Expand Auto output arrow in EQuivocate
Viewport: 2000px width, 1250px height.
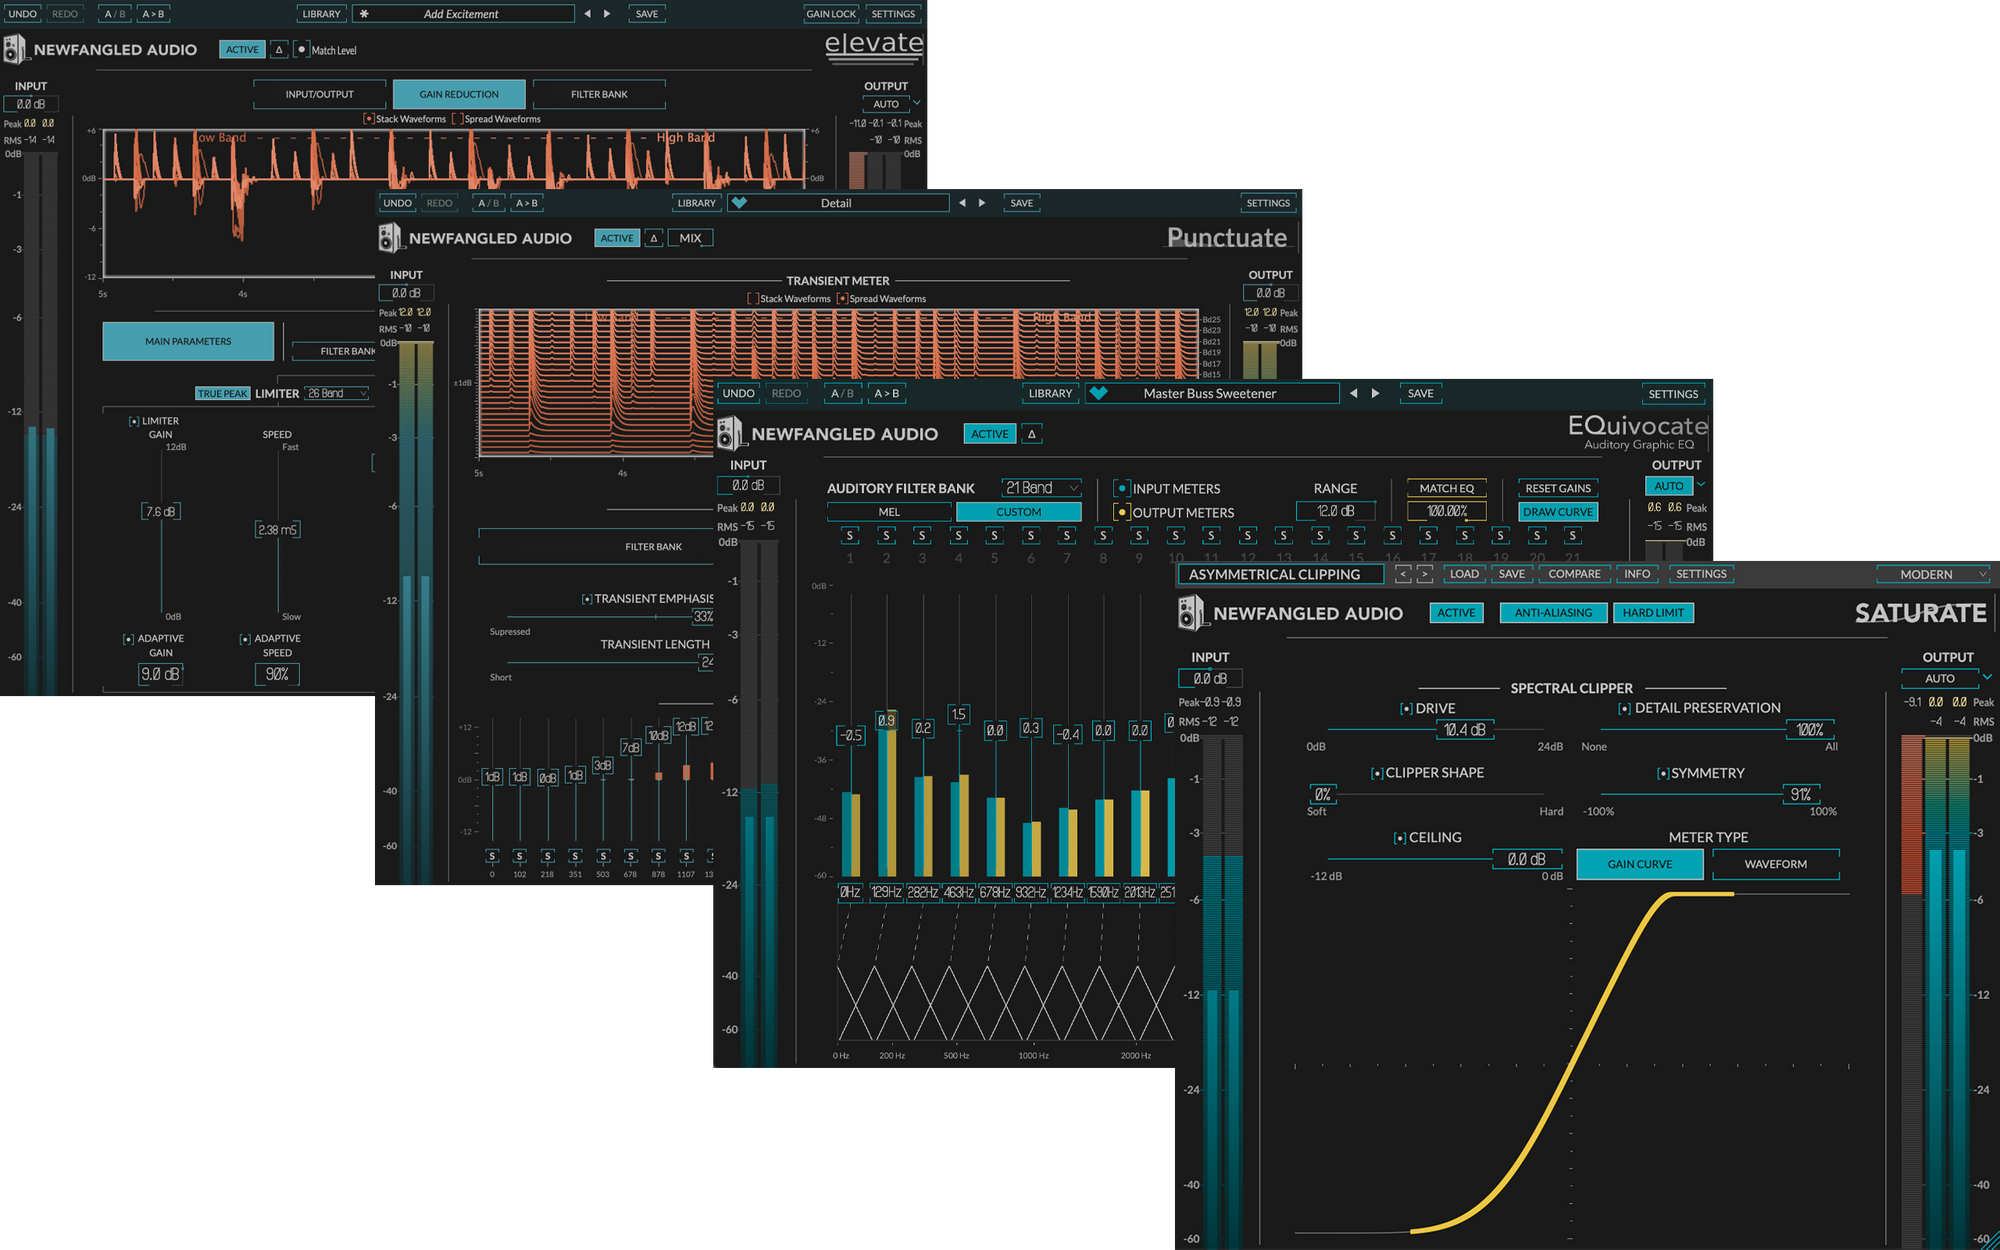click(1701, 485)
